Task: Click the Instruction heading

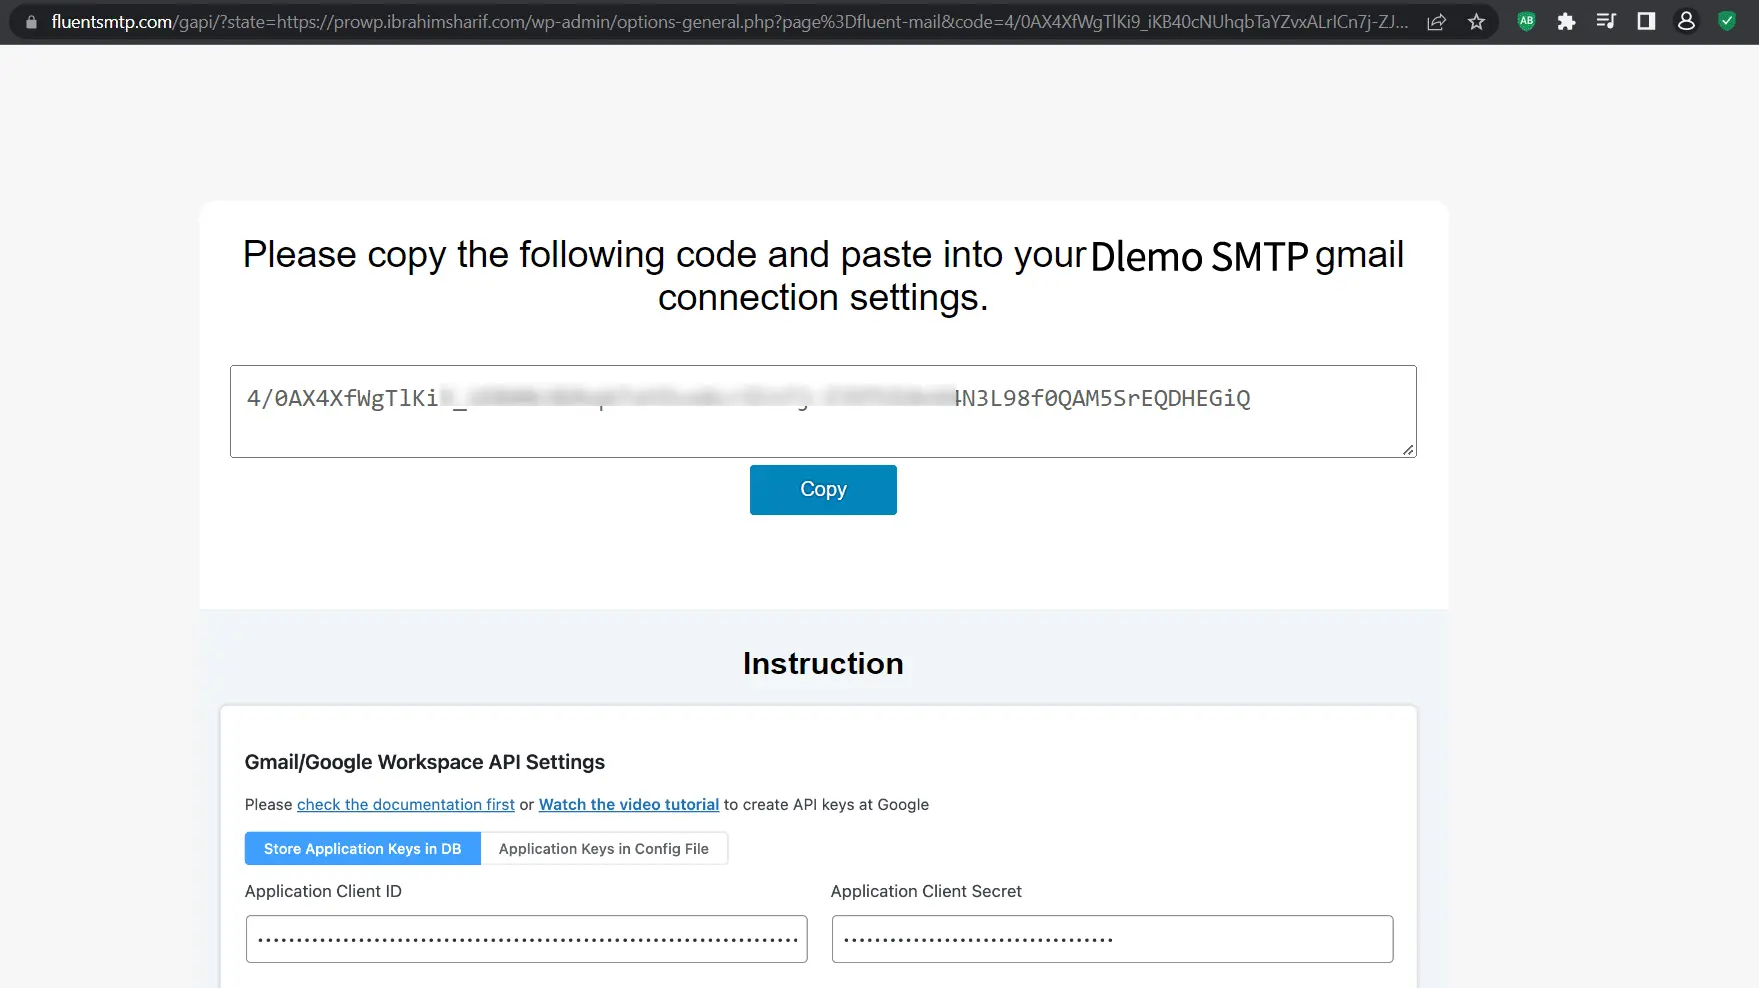Action: (822, 664)
